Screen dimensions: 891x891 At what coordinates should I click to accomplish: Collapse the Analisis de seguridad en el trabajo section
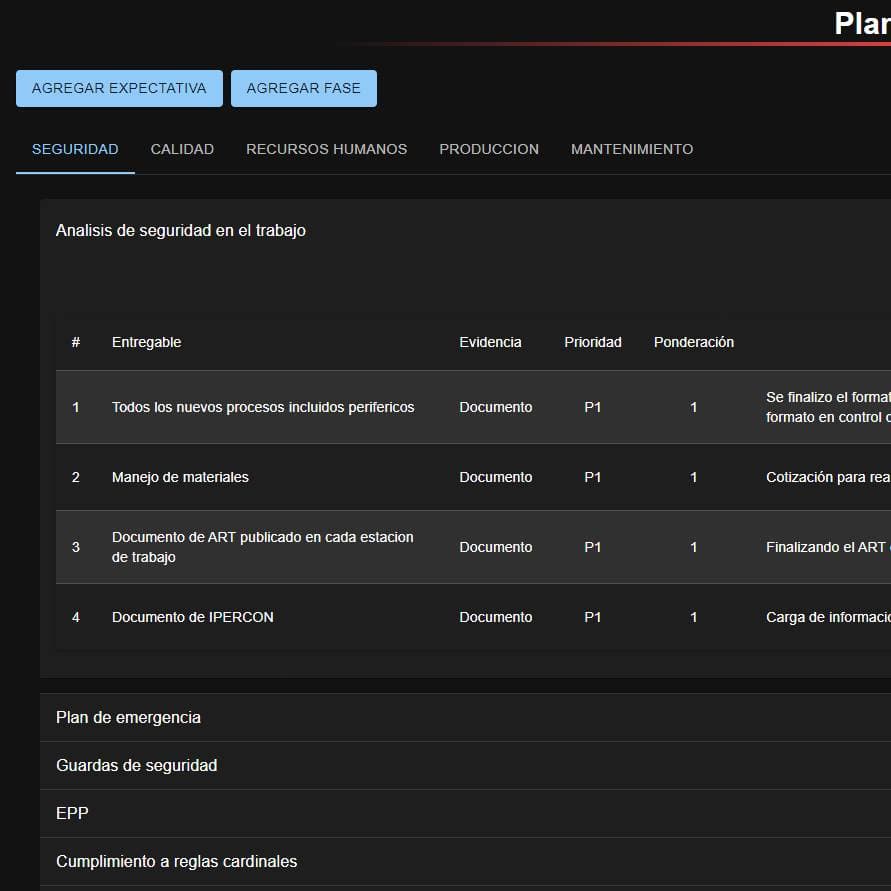tap(181, 231)
